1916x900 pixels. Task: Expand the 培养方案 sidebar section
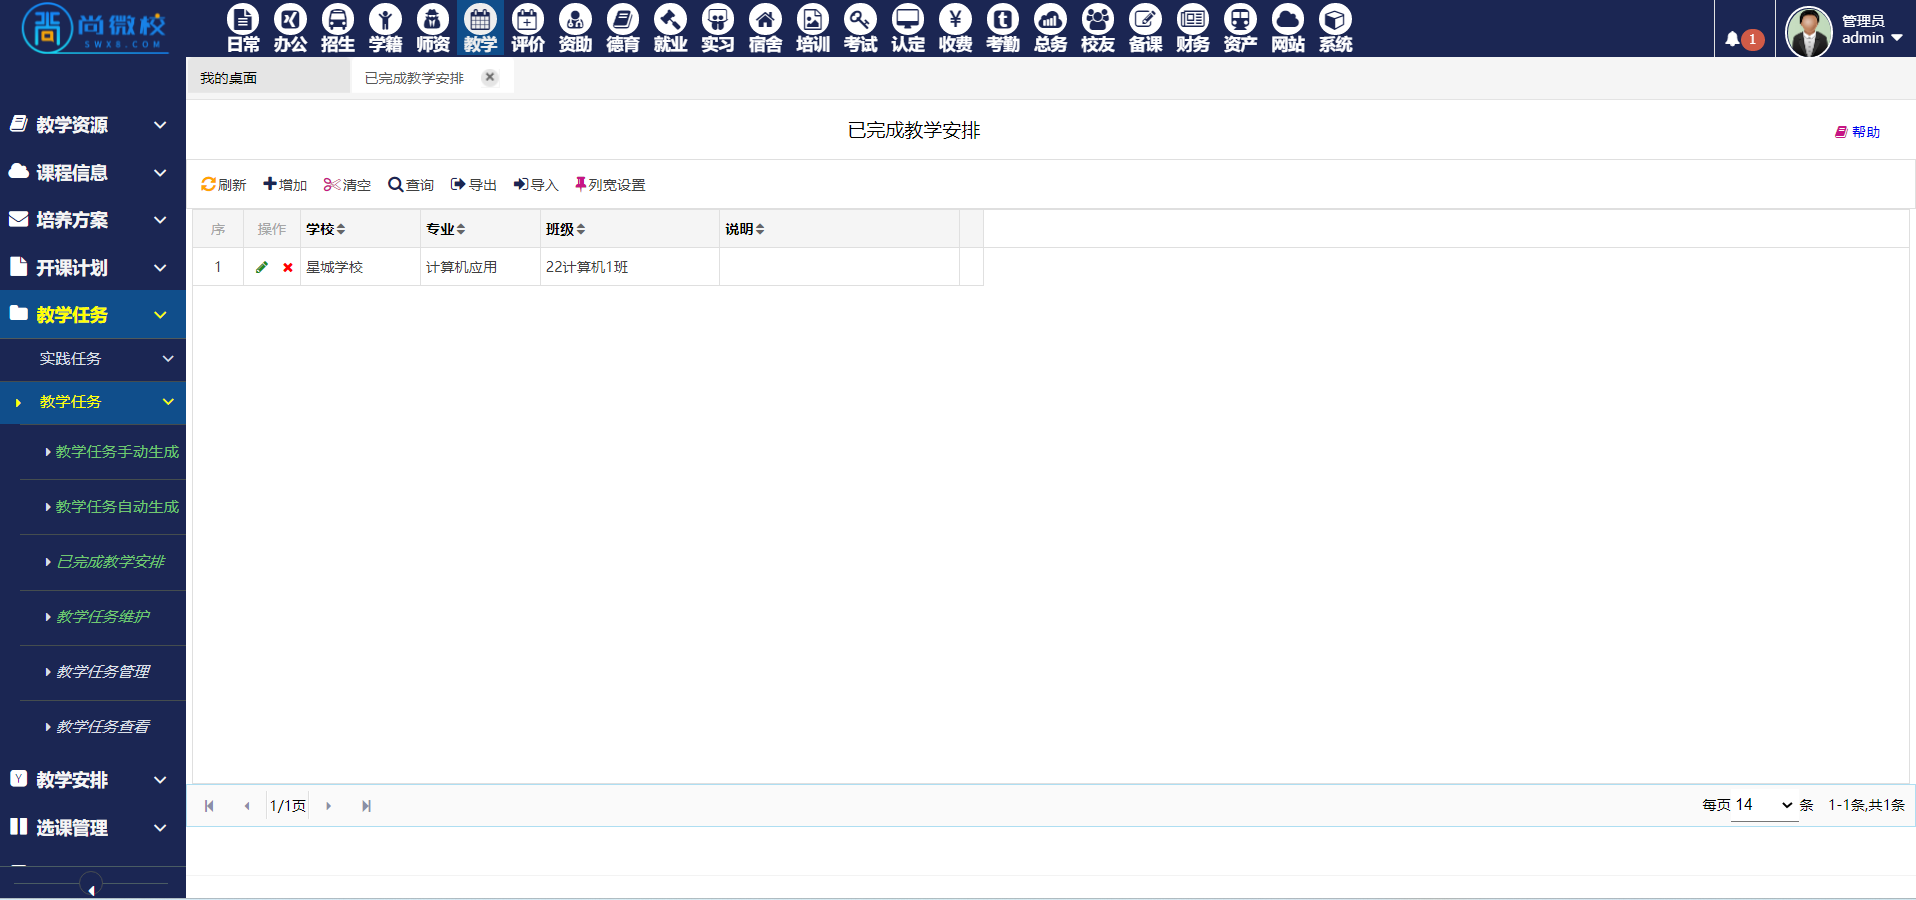click(93, 220)
